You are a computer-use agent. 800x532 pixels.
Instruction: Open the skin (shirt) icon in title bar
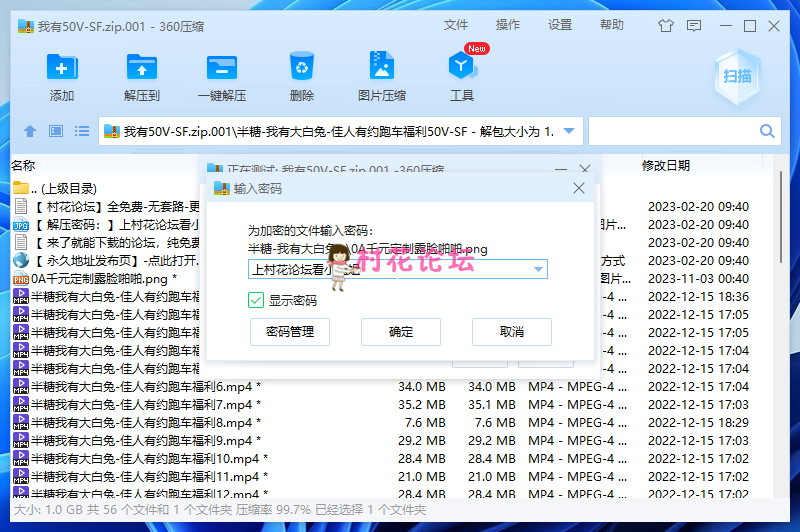[x=665, y=26]
